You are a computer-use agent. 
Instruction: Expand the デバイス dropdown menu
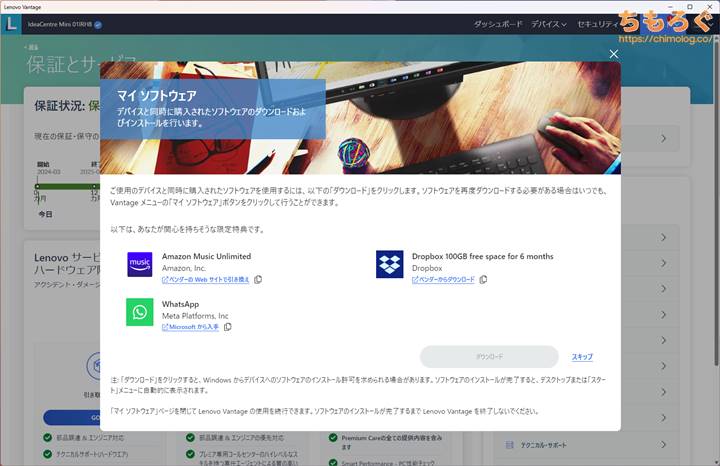[x=549, y=24]
